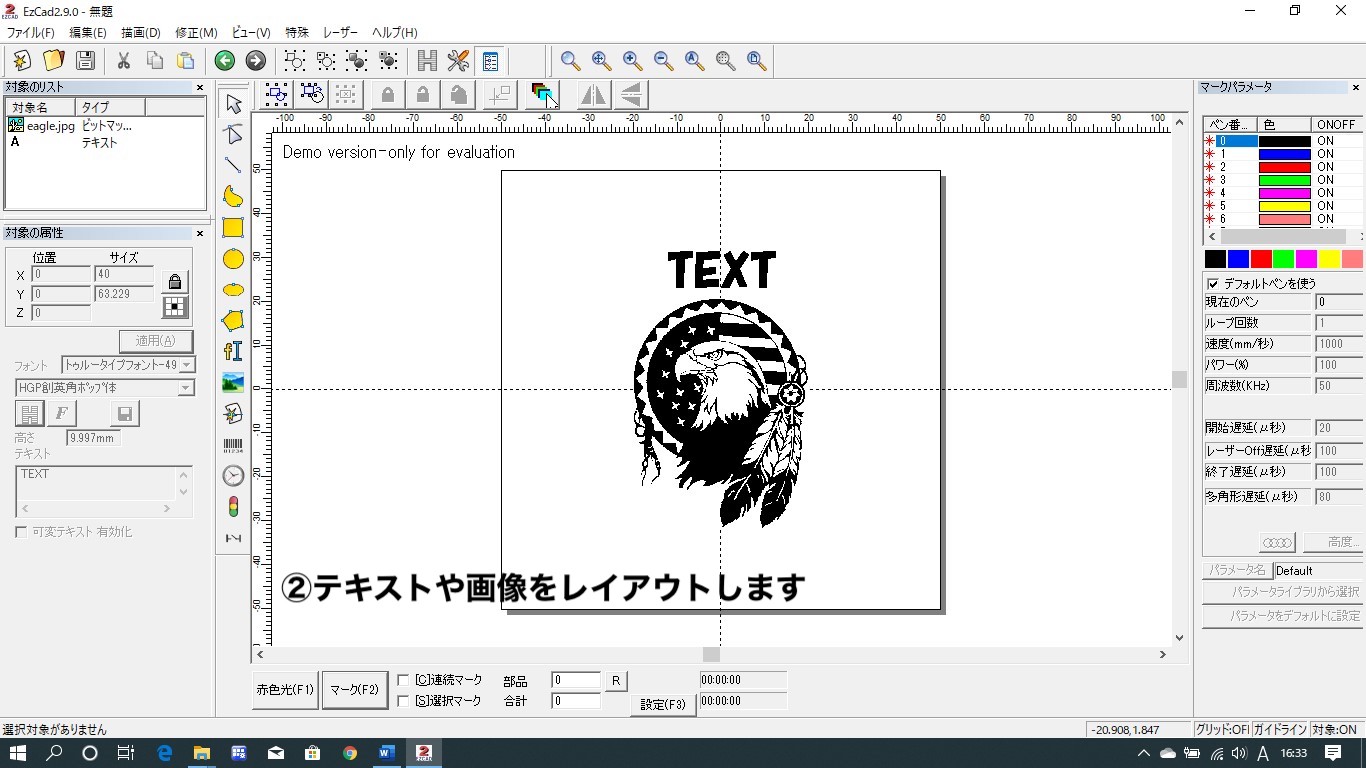1366x768 pixels.
Task: Open the 編集(E) menu
Action: tap(87, 33)
